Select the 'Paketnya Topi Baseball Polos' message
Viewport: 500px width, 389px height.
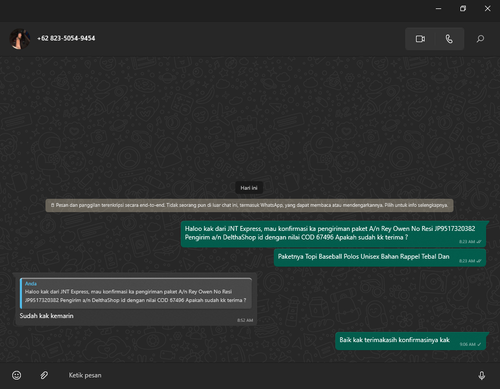click(x=380, y=258)
